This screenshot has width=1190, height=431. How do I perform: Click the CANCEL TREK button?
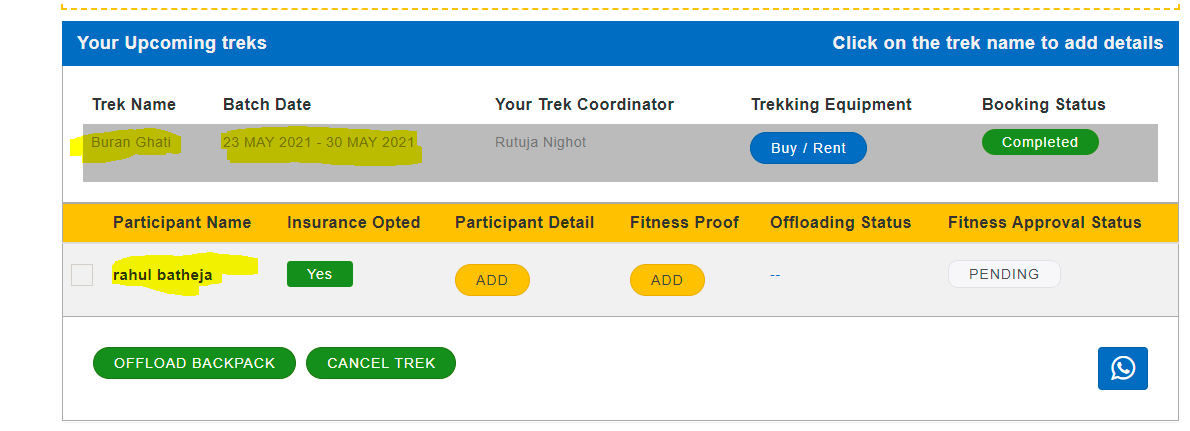point(381,363)
